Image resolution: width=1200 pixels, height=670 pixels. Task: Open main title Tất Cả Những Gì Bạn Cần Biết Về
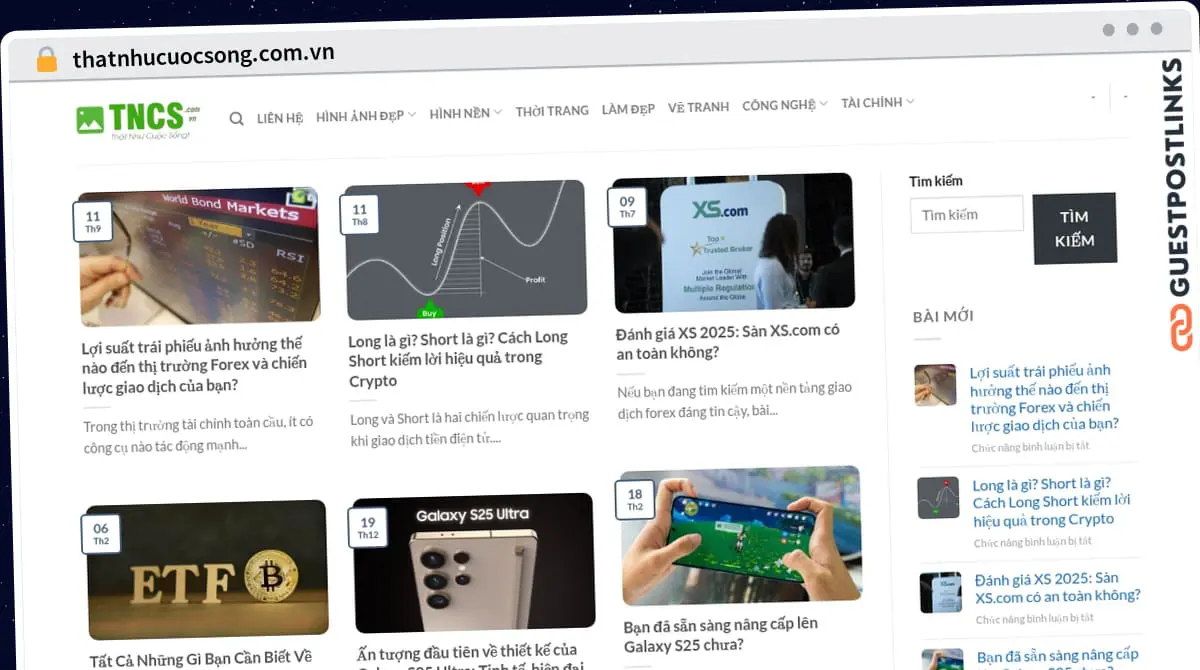pyautogui.click(x=201, y=658)
